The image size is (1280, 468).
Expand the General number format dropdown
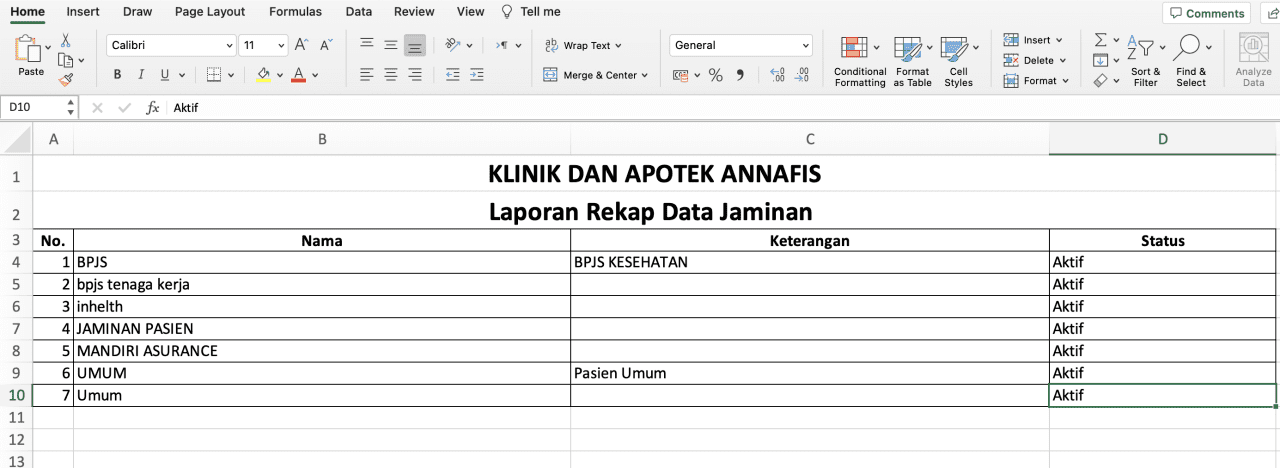click(806, 45)
